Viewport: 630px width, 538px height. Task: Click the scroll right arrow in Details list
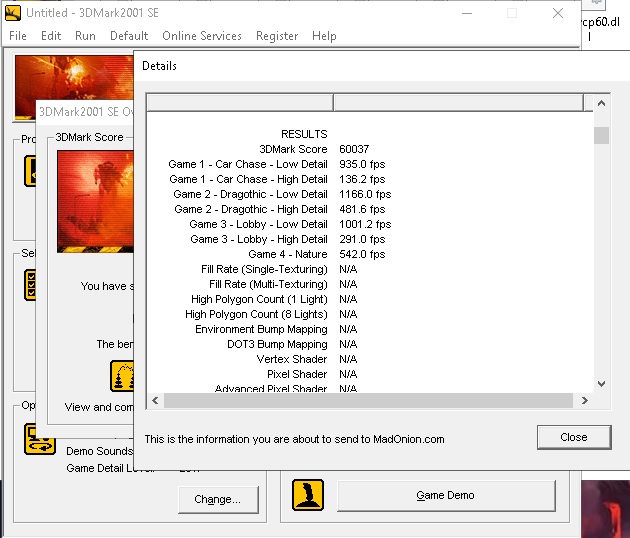click(x=585, y=401)
